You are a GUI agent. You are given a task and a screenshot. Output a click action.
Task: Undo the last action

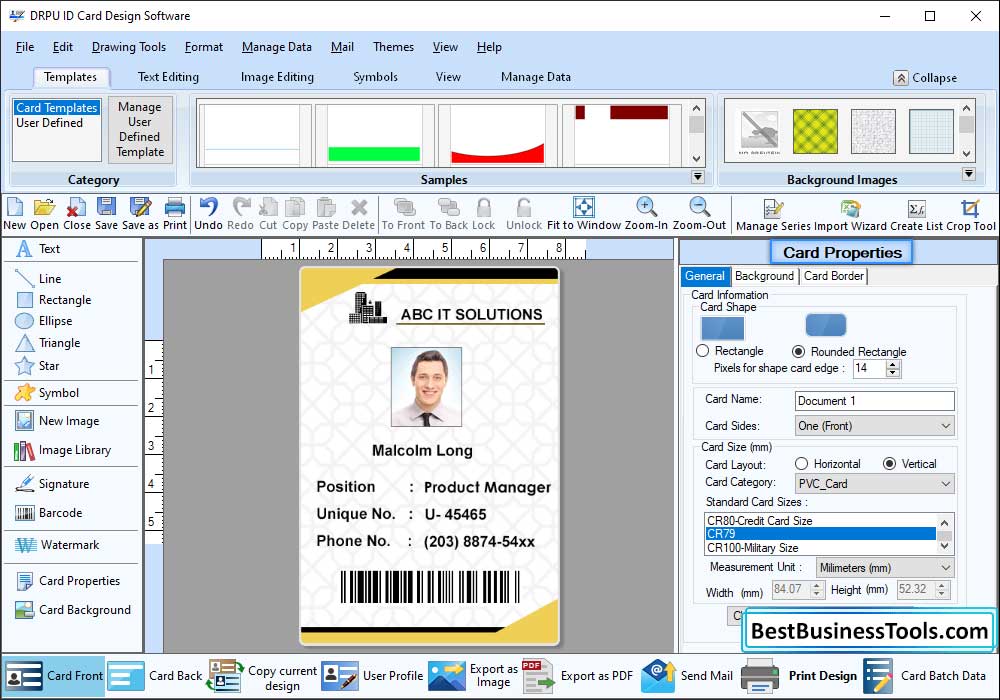point(208,214)
